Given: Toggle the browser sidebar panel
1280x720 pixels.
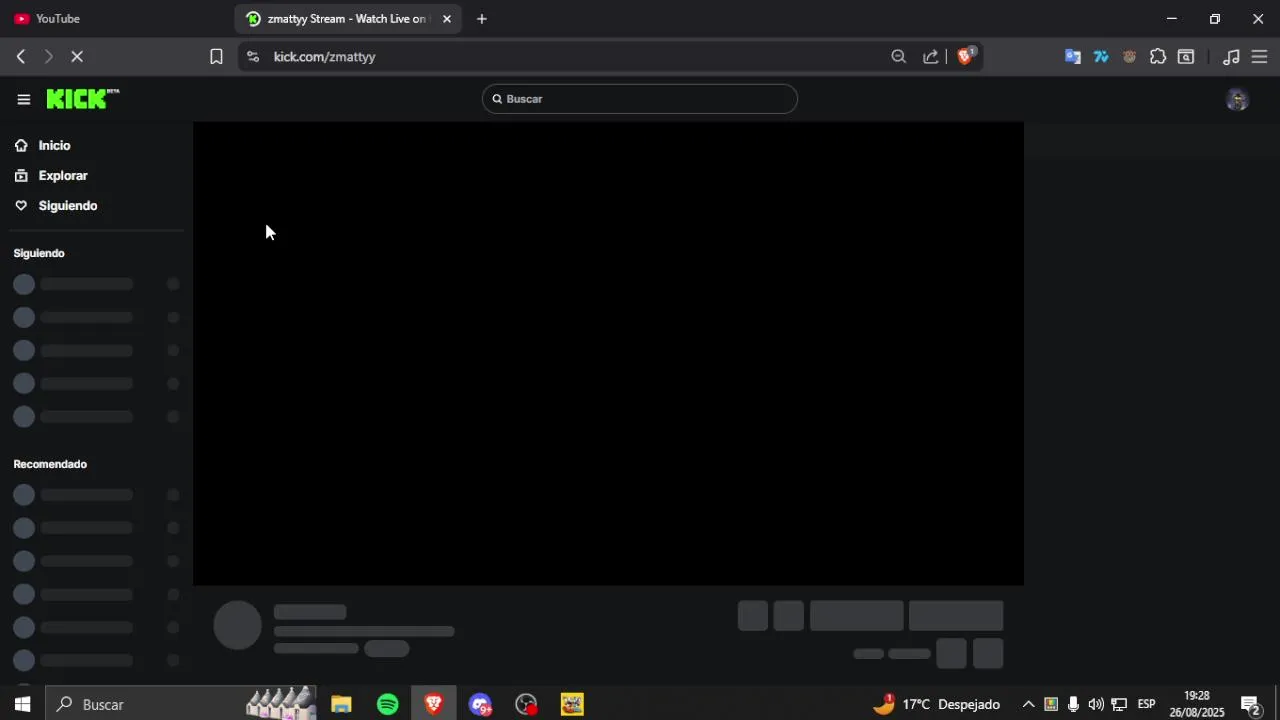Looking at the screenshot, I should 1186,57.
